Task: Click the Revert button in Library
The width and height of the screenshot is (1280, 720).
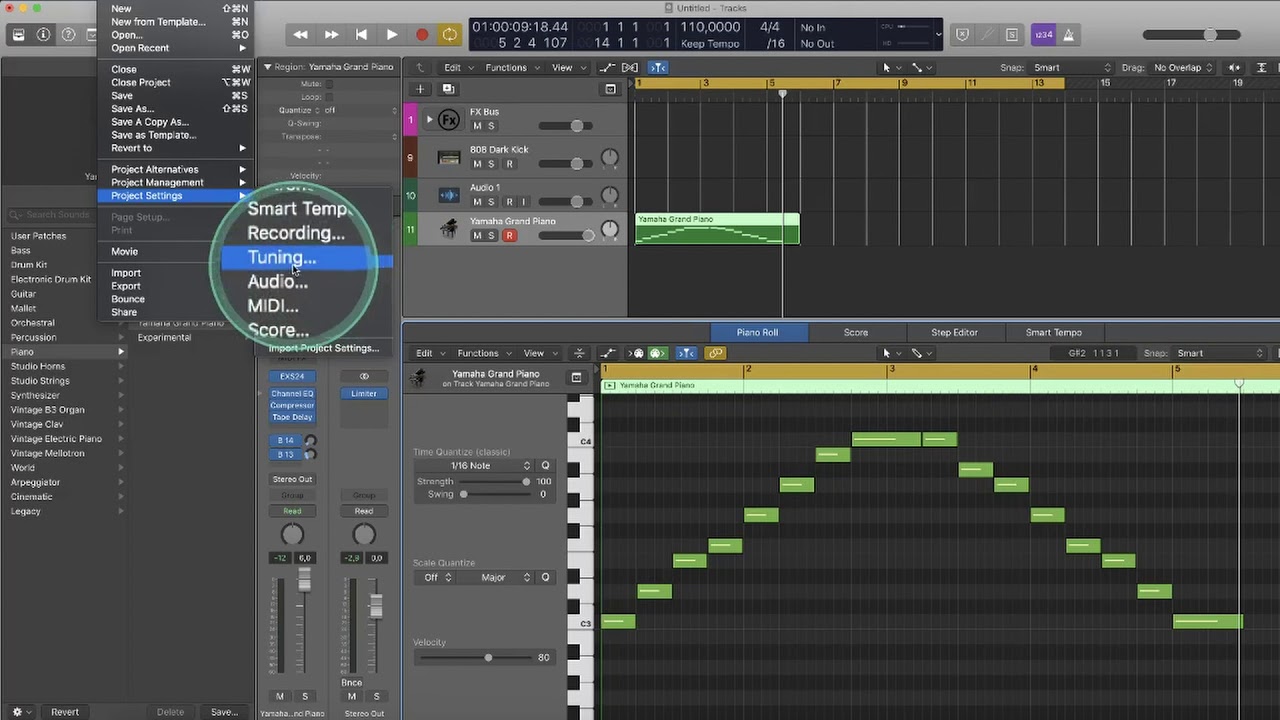Action: [65, 712]
